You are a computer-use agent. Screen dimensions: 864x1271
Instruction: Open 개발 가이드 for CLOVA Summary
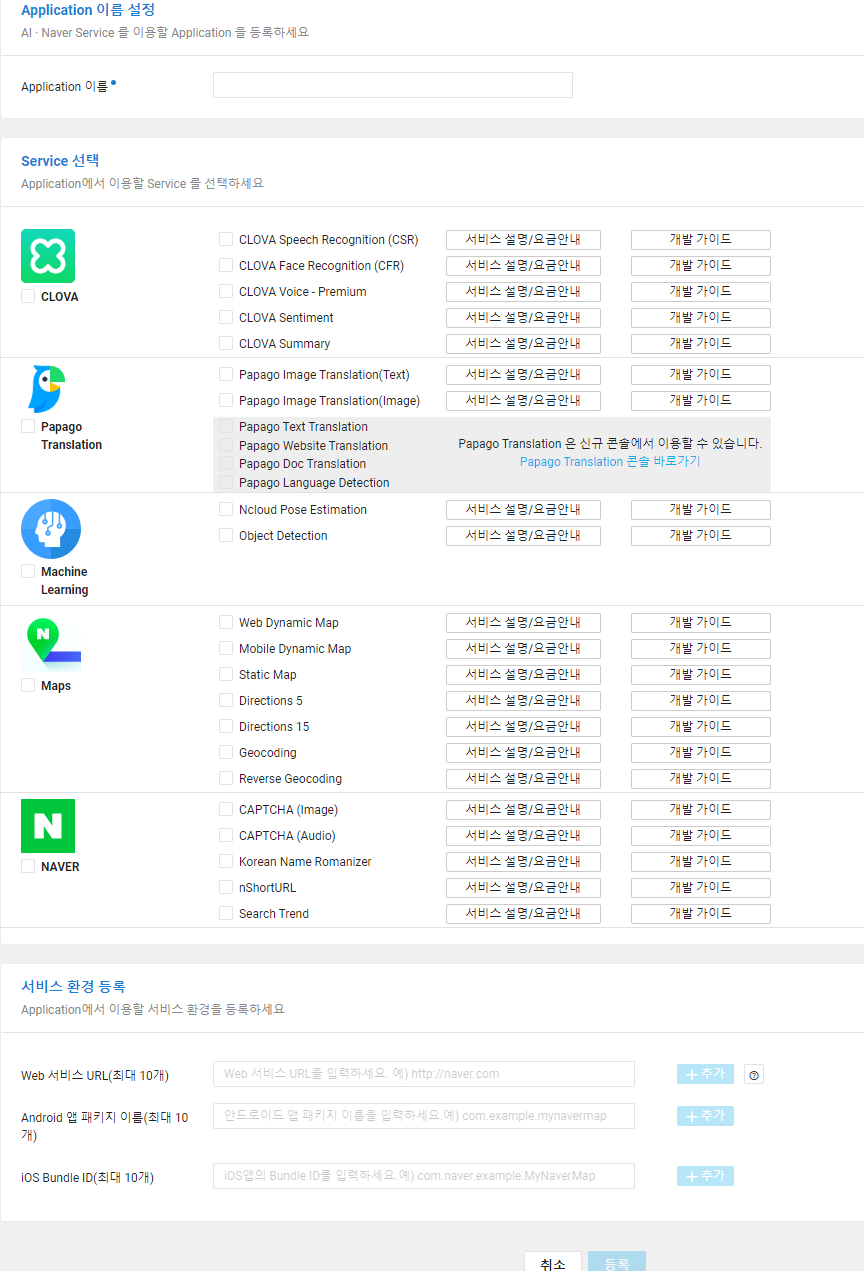click(701, 344)
